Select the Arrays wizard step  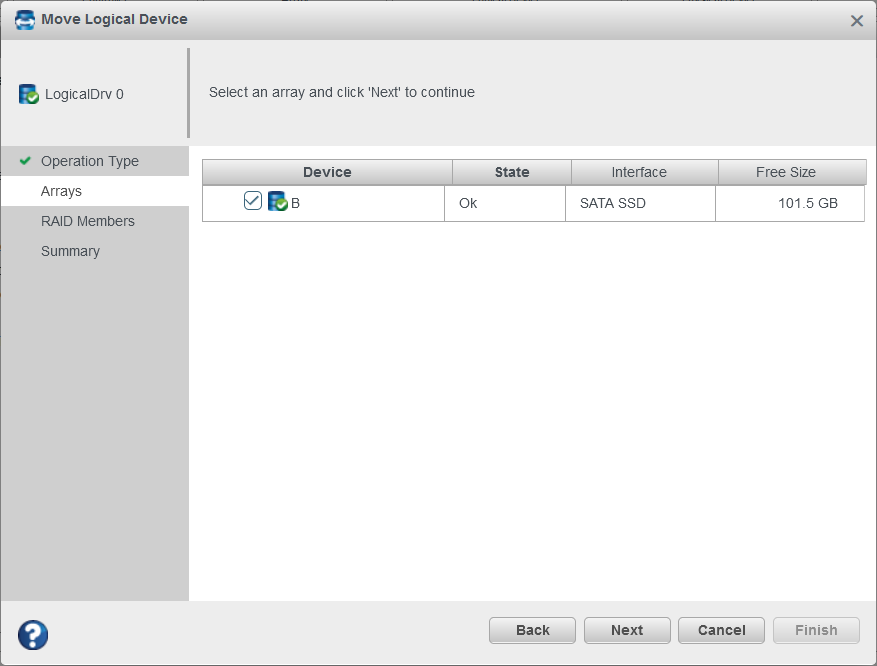pos(63,190)
